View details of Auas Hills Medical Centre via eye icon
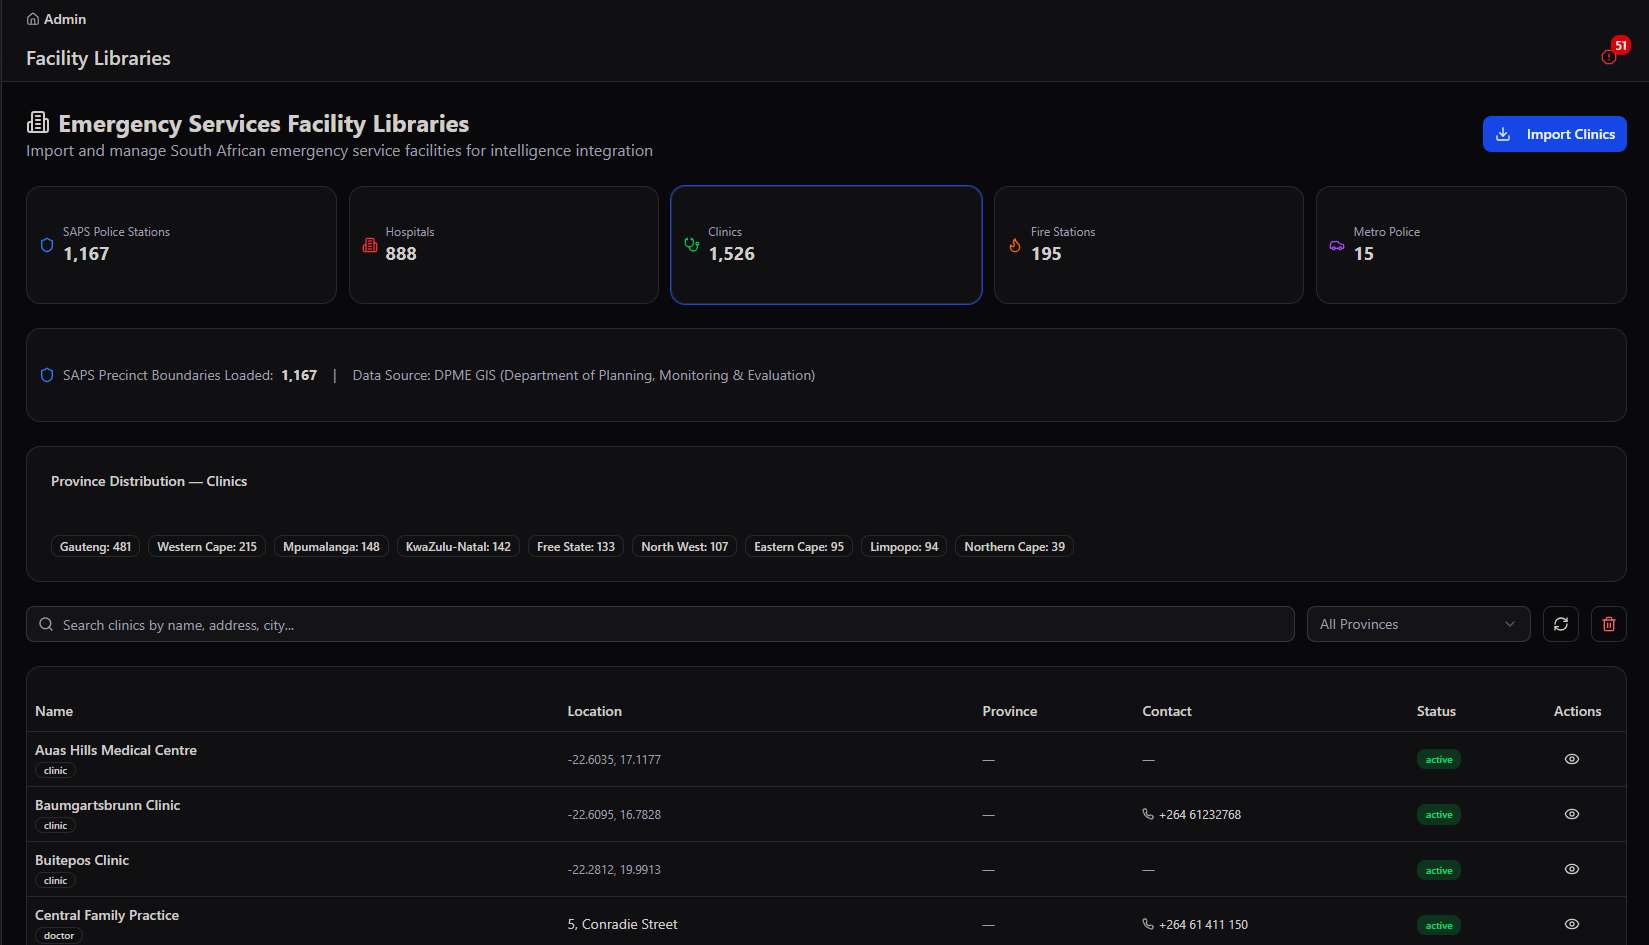The height and width of the screenshot is (945, 1649). [x=1572, y=759]
